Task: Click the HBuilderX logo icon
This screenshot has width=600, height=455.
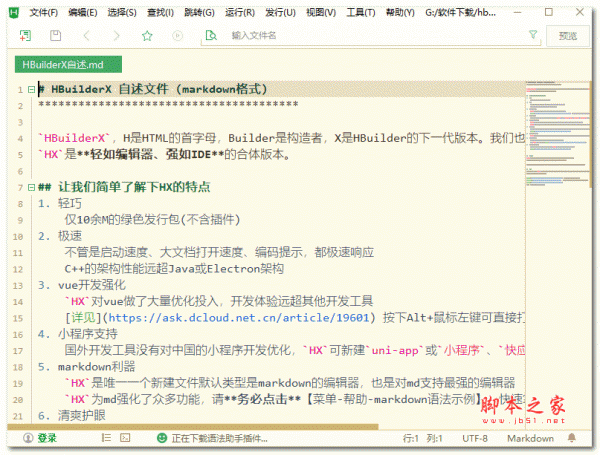Action: coord(14,12)
